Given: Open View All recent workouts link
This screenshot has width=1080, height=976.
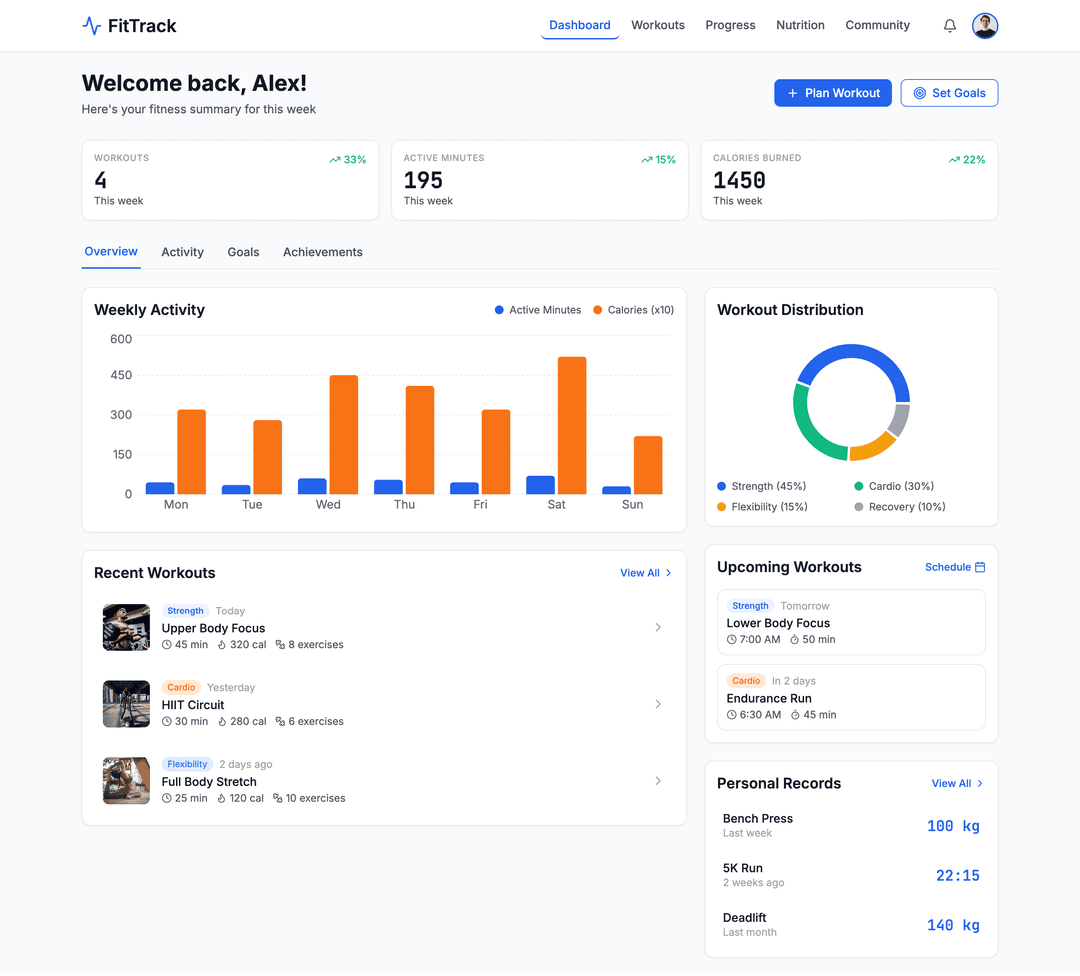Looking at the screenshot, I should (645, 573).
